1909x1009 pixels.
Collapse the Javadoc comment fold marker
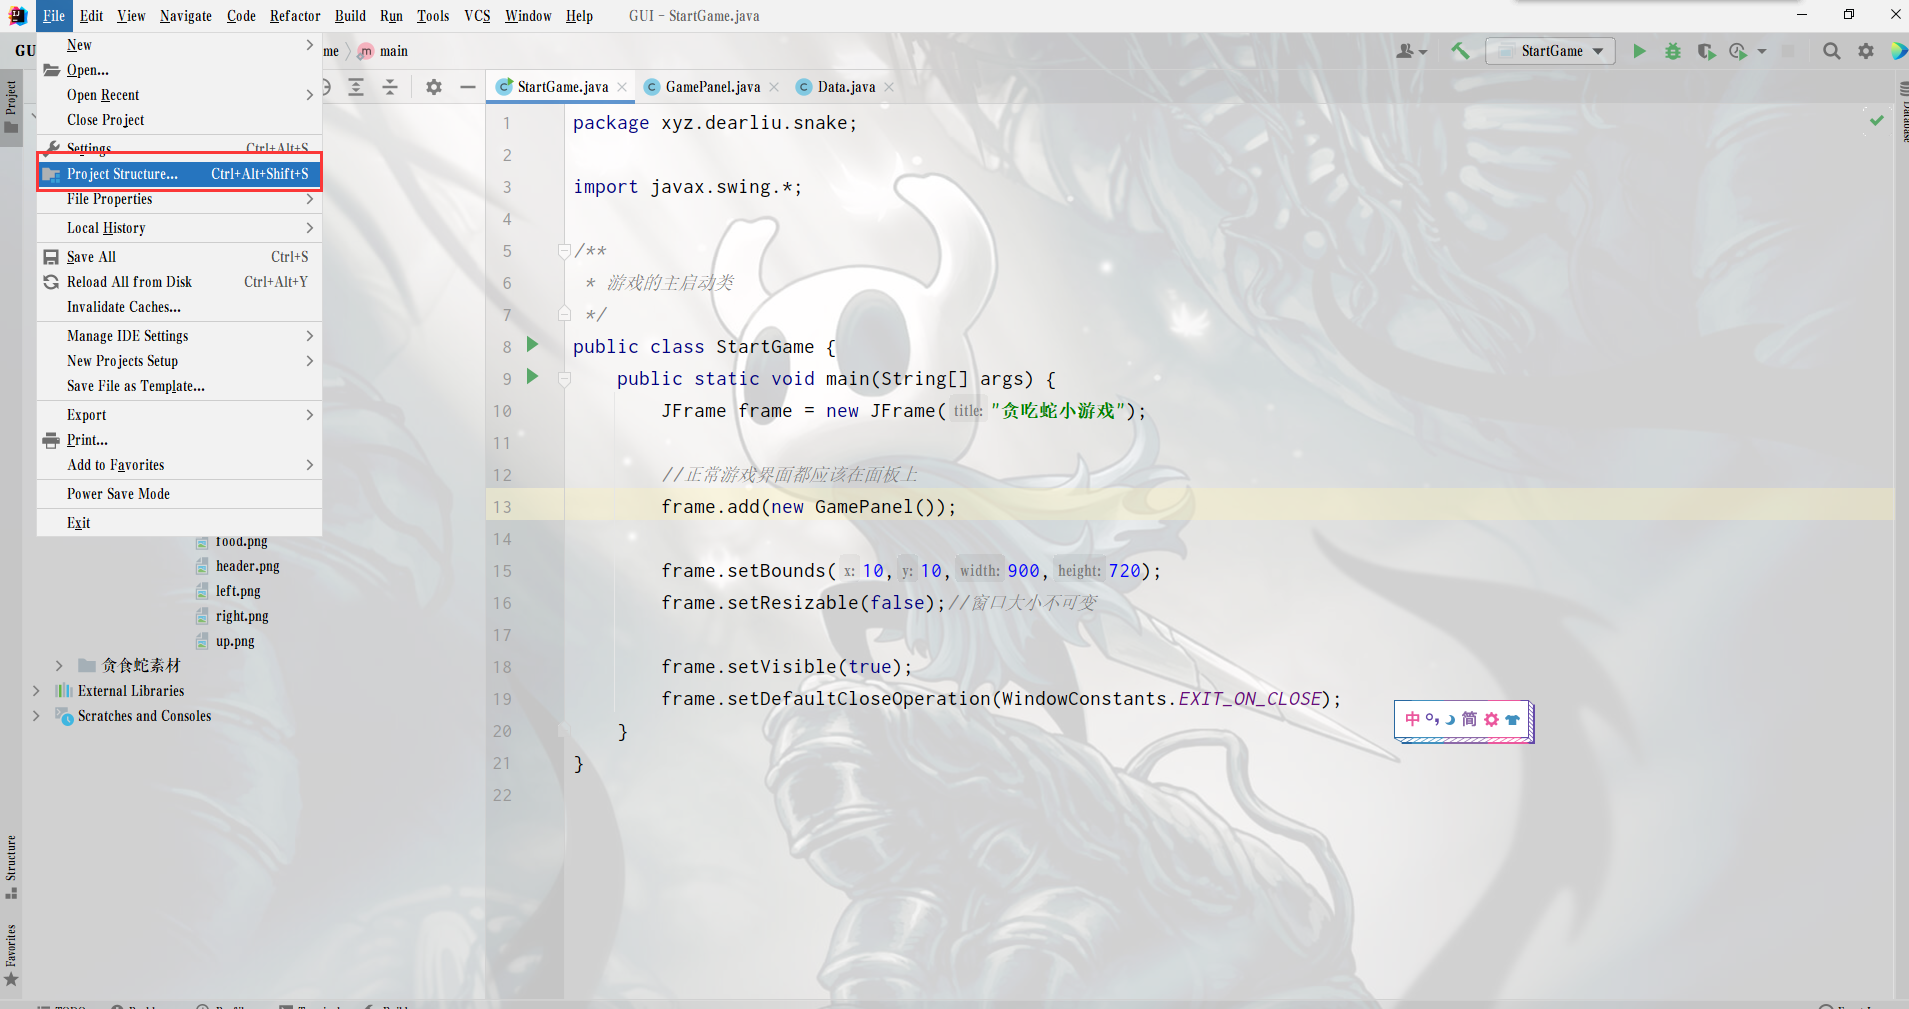(x=564, y=251)
